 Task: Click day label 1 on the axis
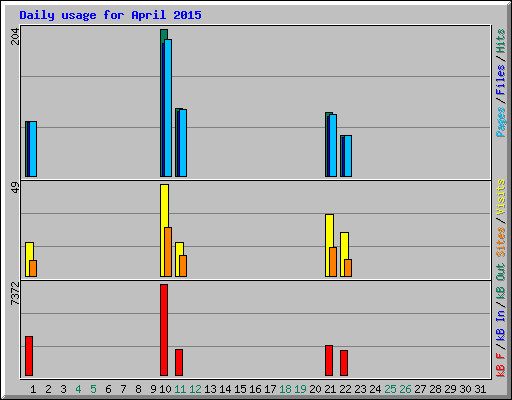click(x=33, y=389)
